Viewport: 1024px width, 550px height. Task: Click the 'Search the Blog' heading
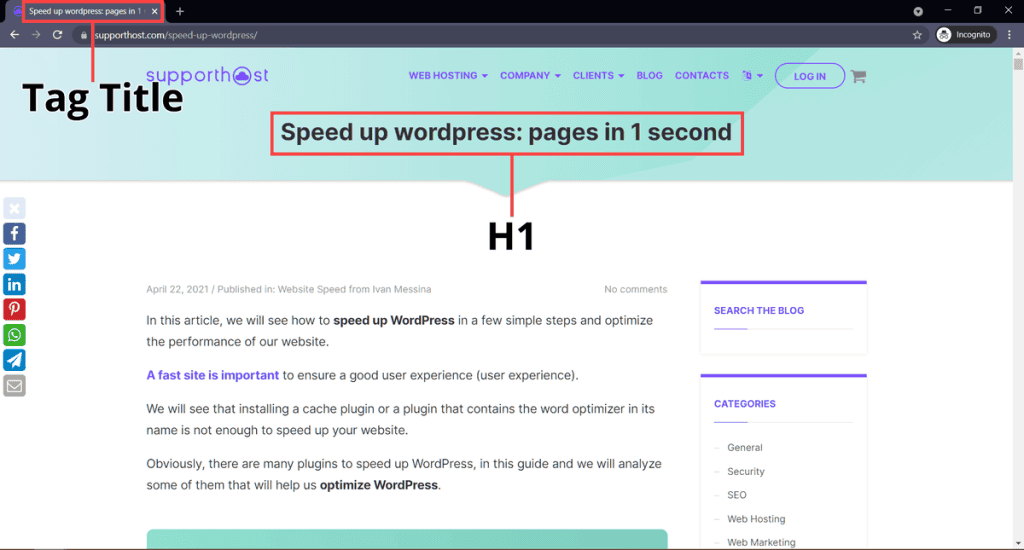coord(759,311)
